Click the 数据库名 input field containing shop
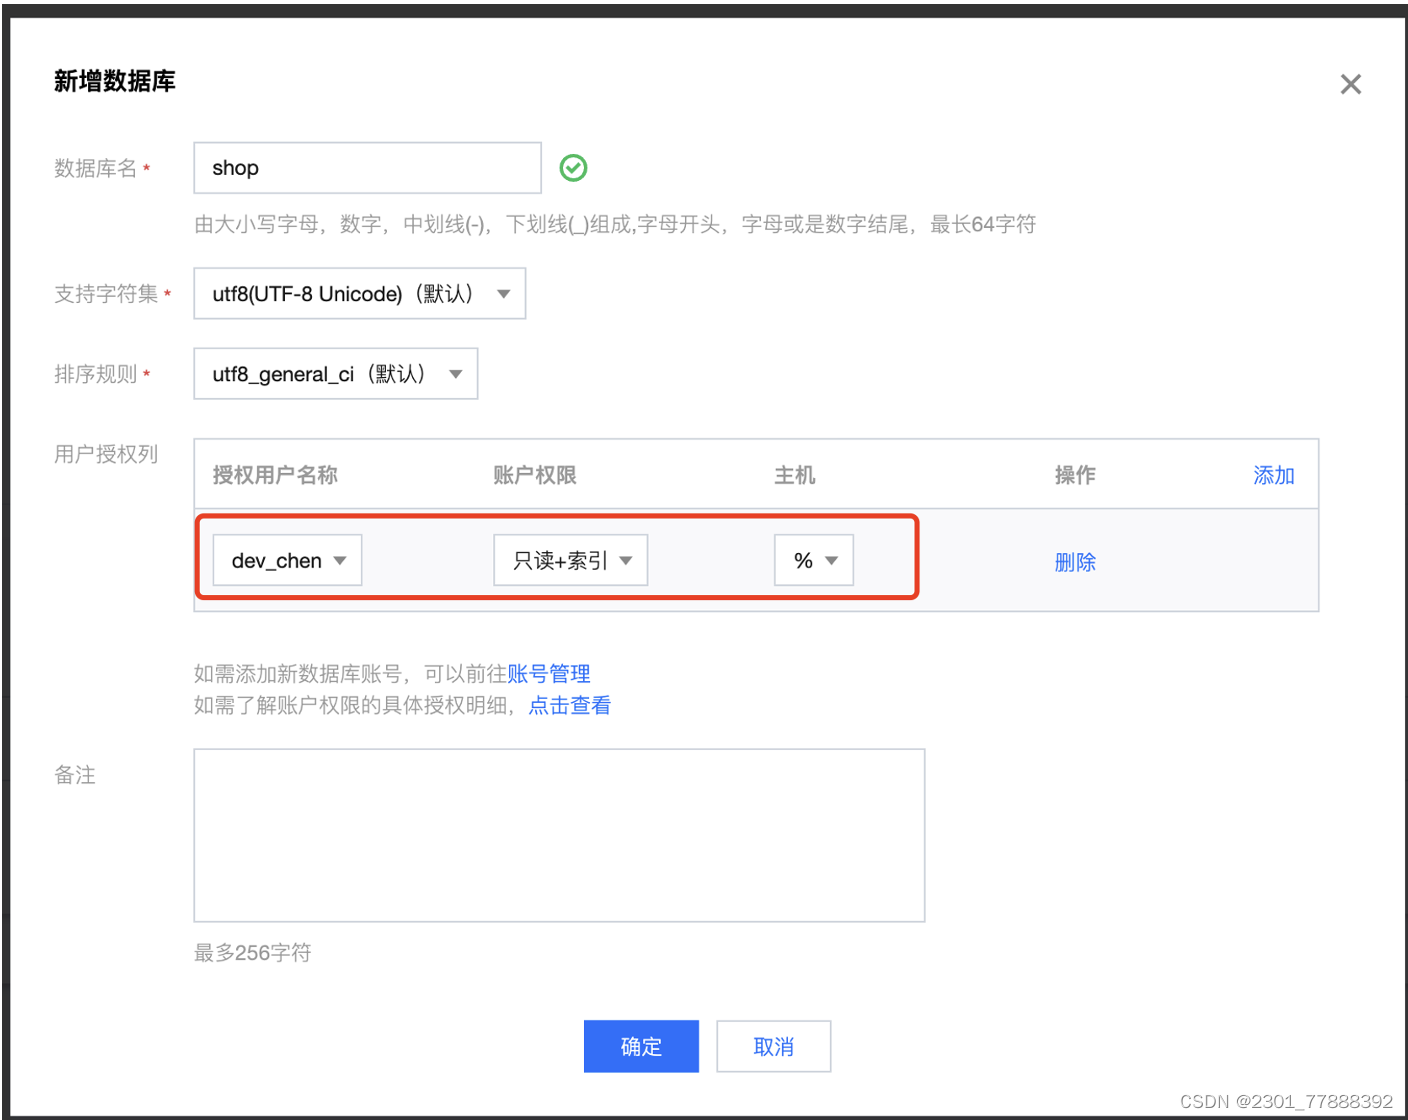This screenshot has height=1120, width=1408. (367, 168)
